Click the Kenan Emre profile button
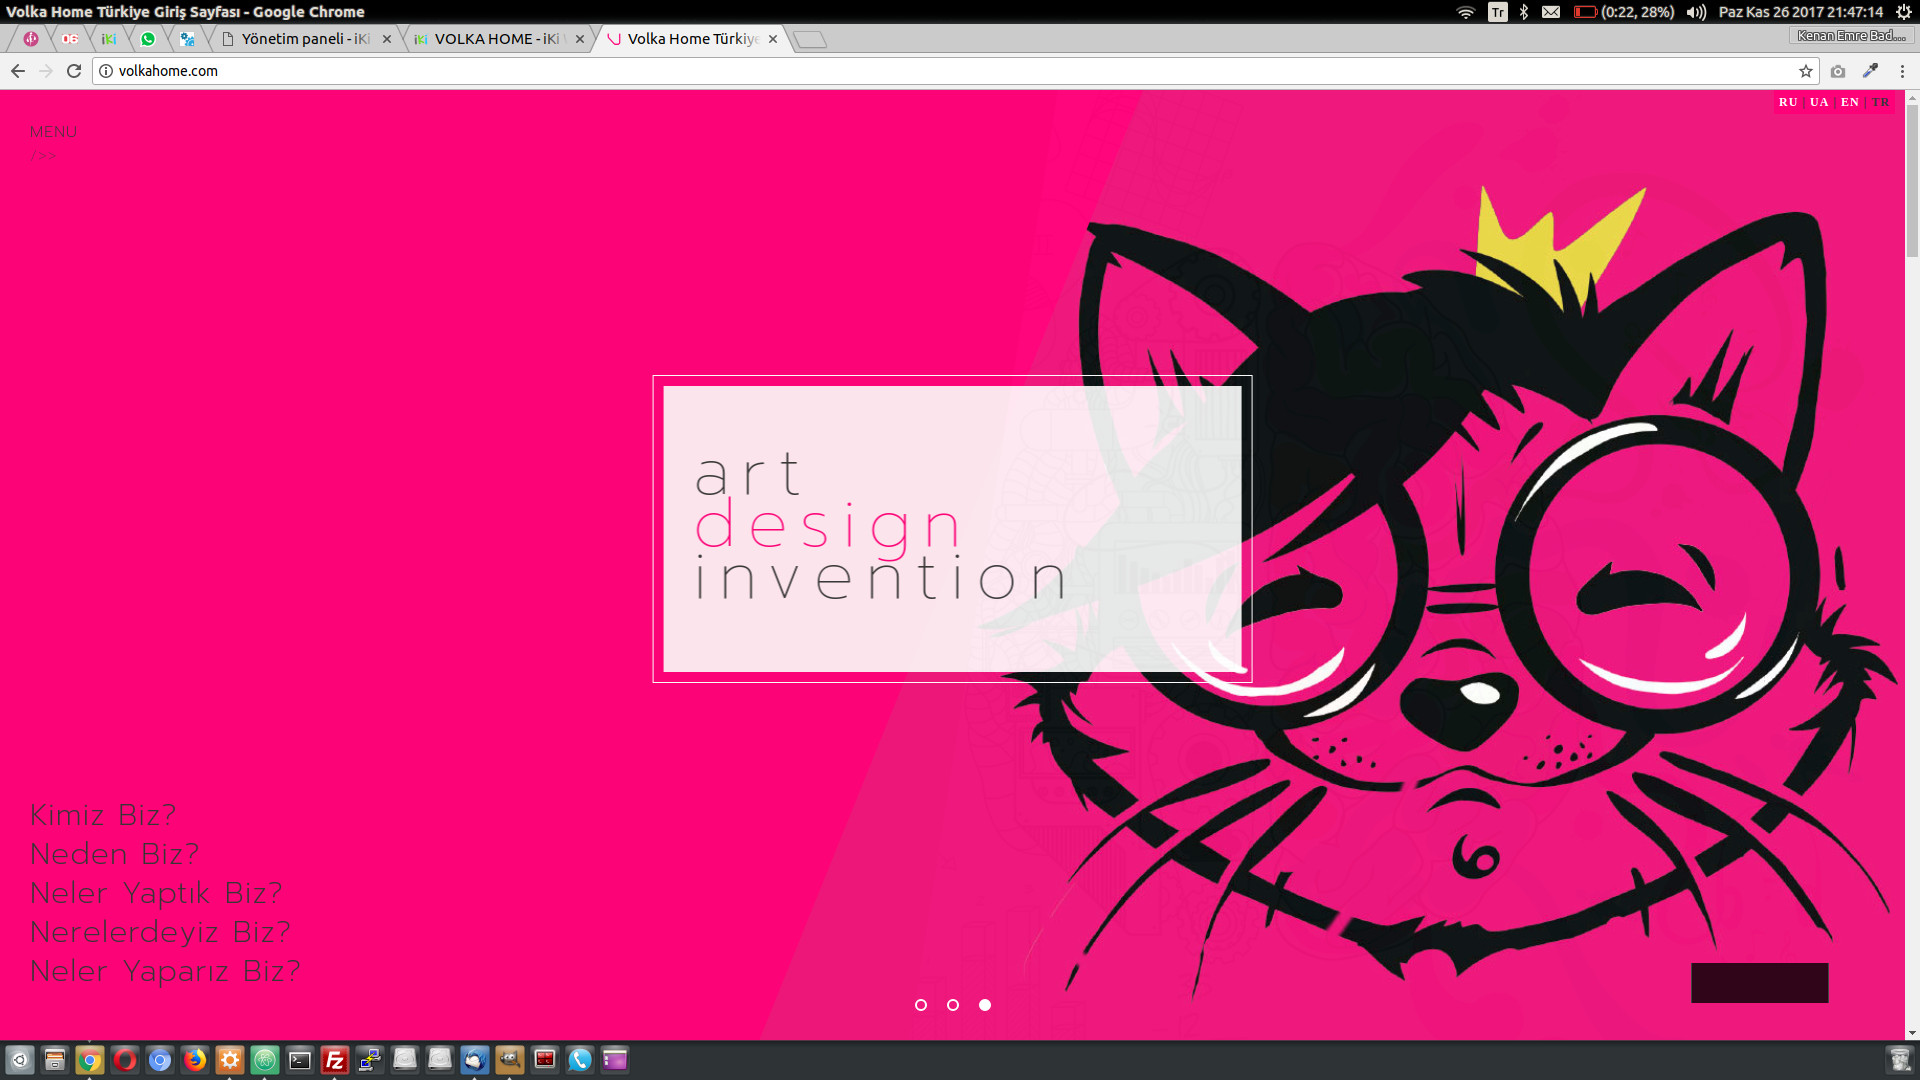The width and height of the screenshot is (1920, 1080). (x=1851, y=36)
